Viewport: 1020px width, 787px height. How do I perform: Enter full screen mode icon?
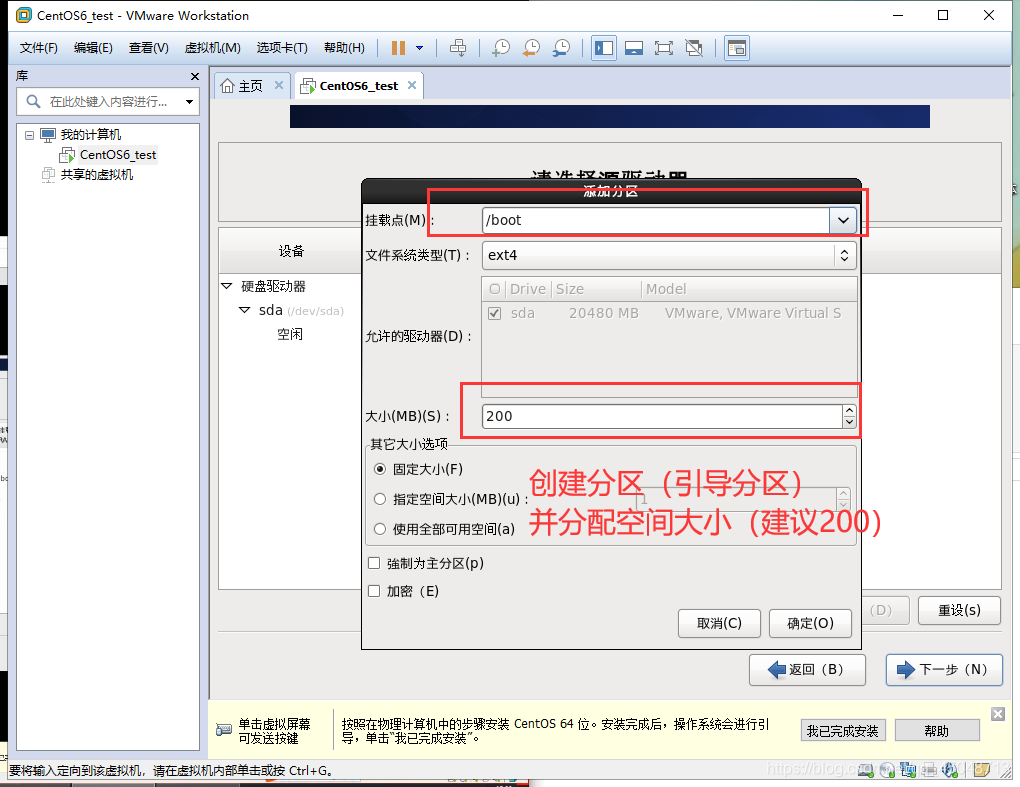point(664,47)
